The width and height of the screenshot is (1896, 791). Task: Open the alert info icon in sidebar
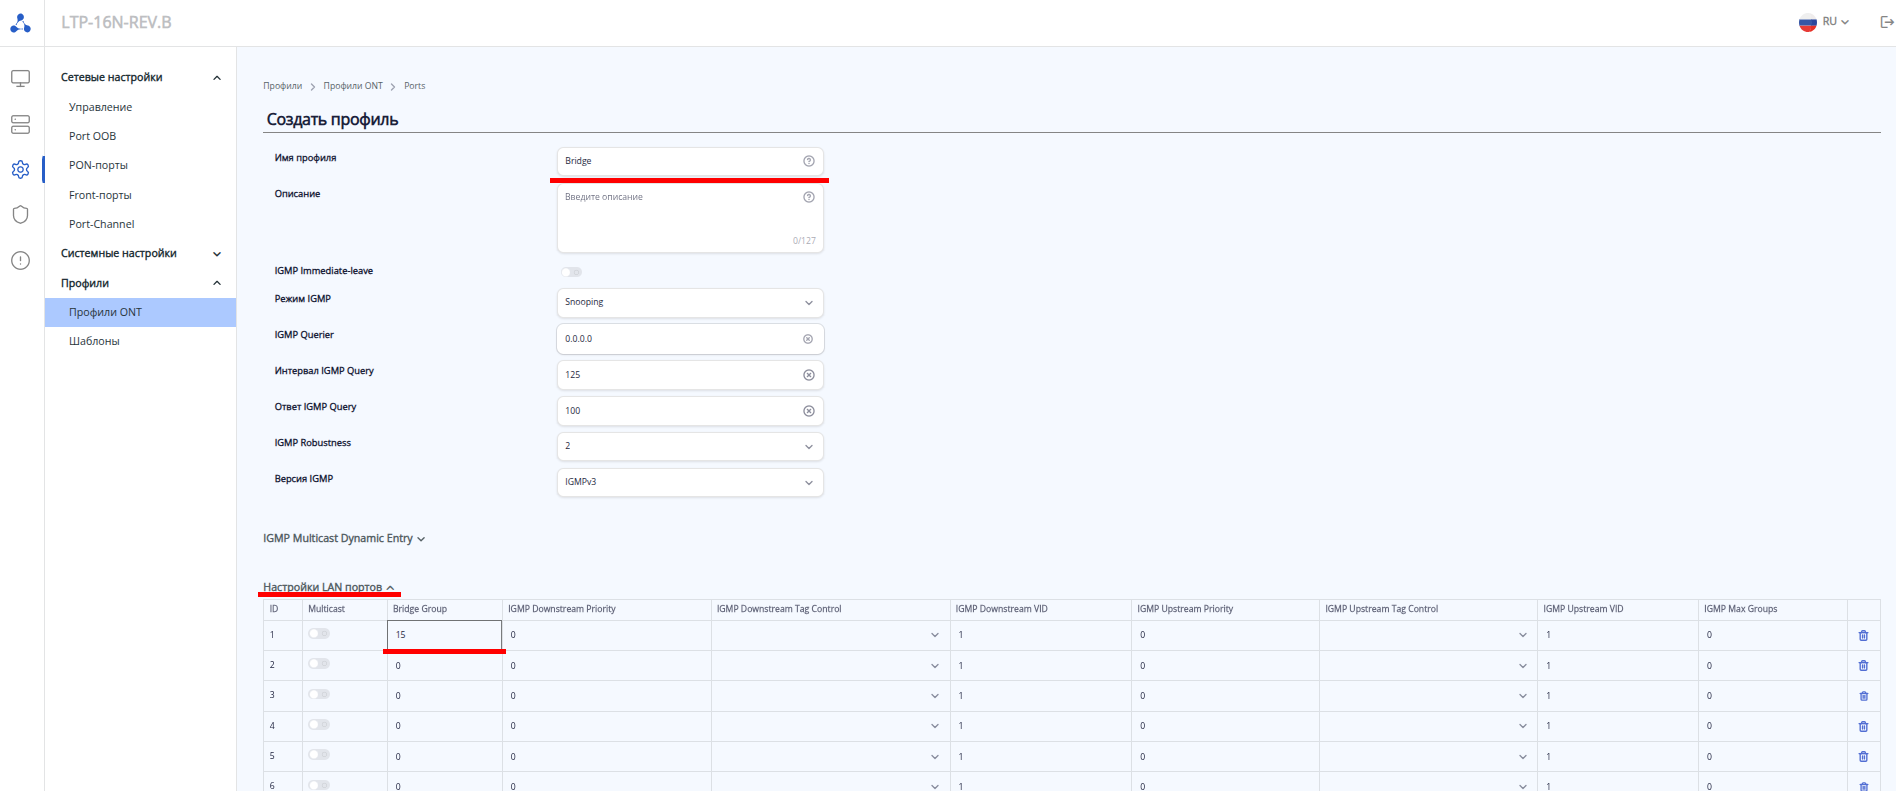(x=20, y=261)
